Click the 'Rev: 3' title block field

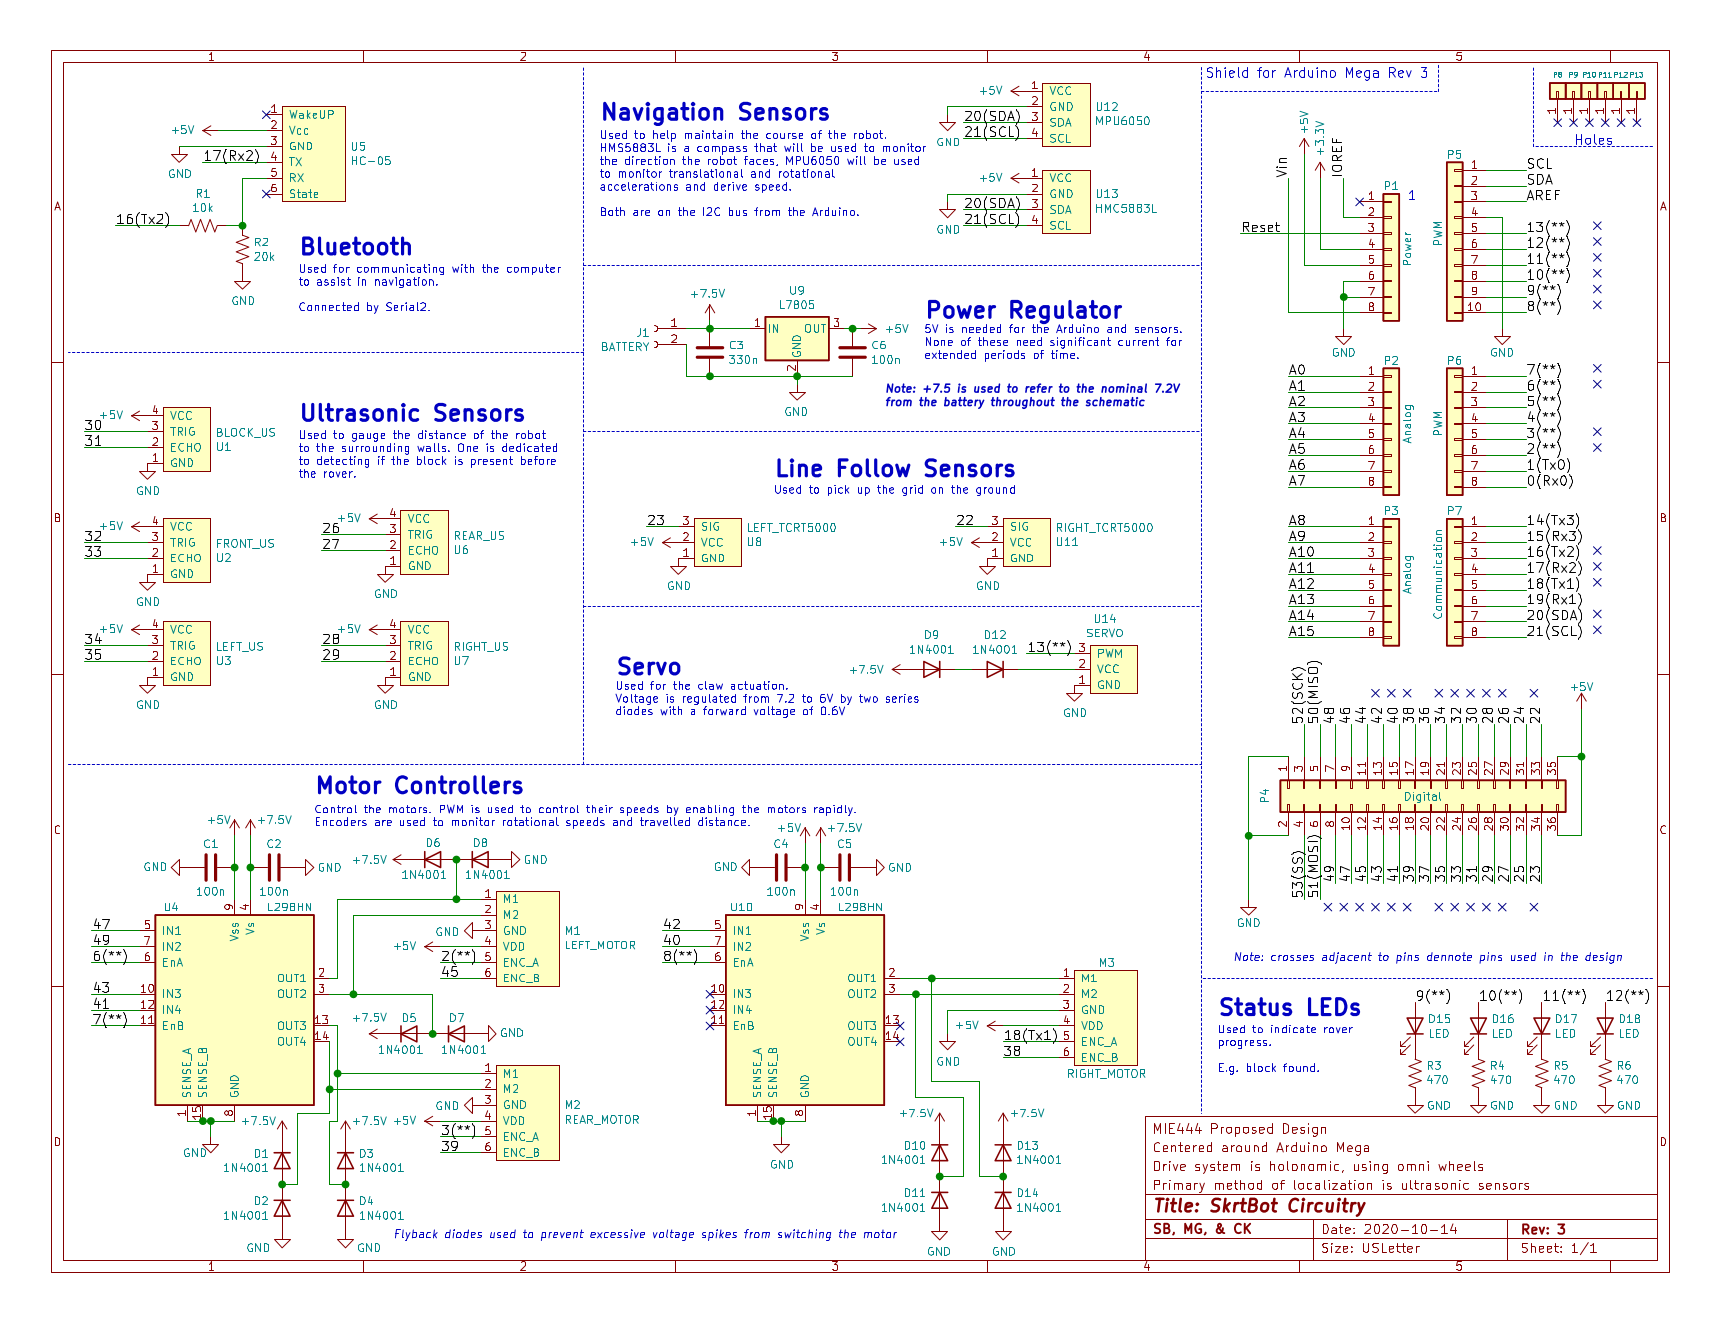(x=1543, y=1230)
